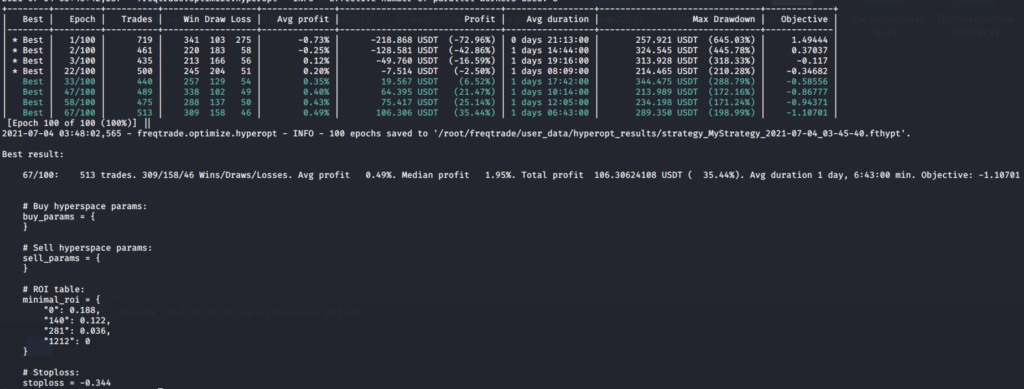Click the "140": 0.122 ROI entry
This screenshot has height=389, width=1024.
click(77, 320)
